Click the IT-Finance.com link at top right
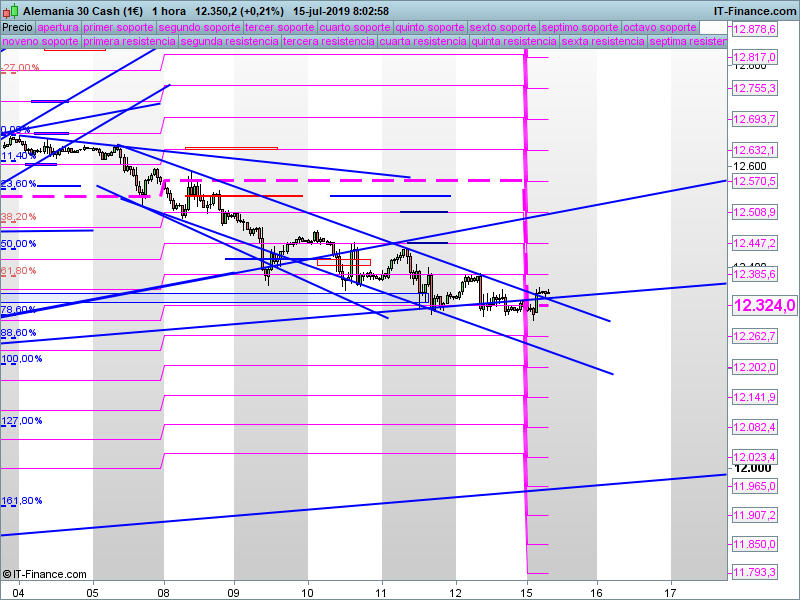Viewport: 800px width, 600px height. tap(754, 10)
